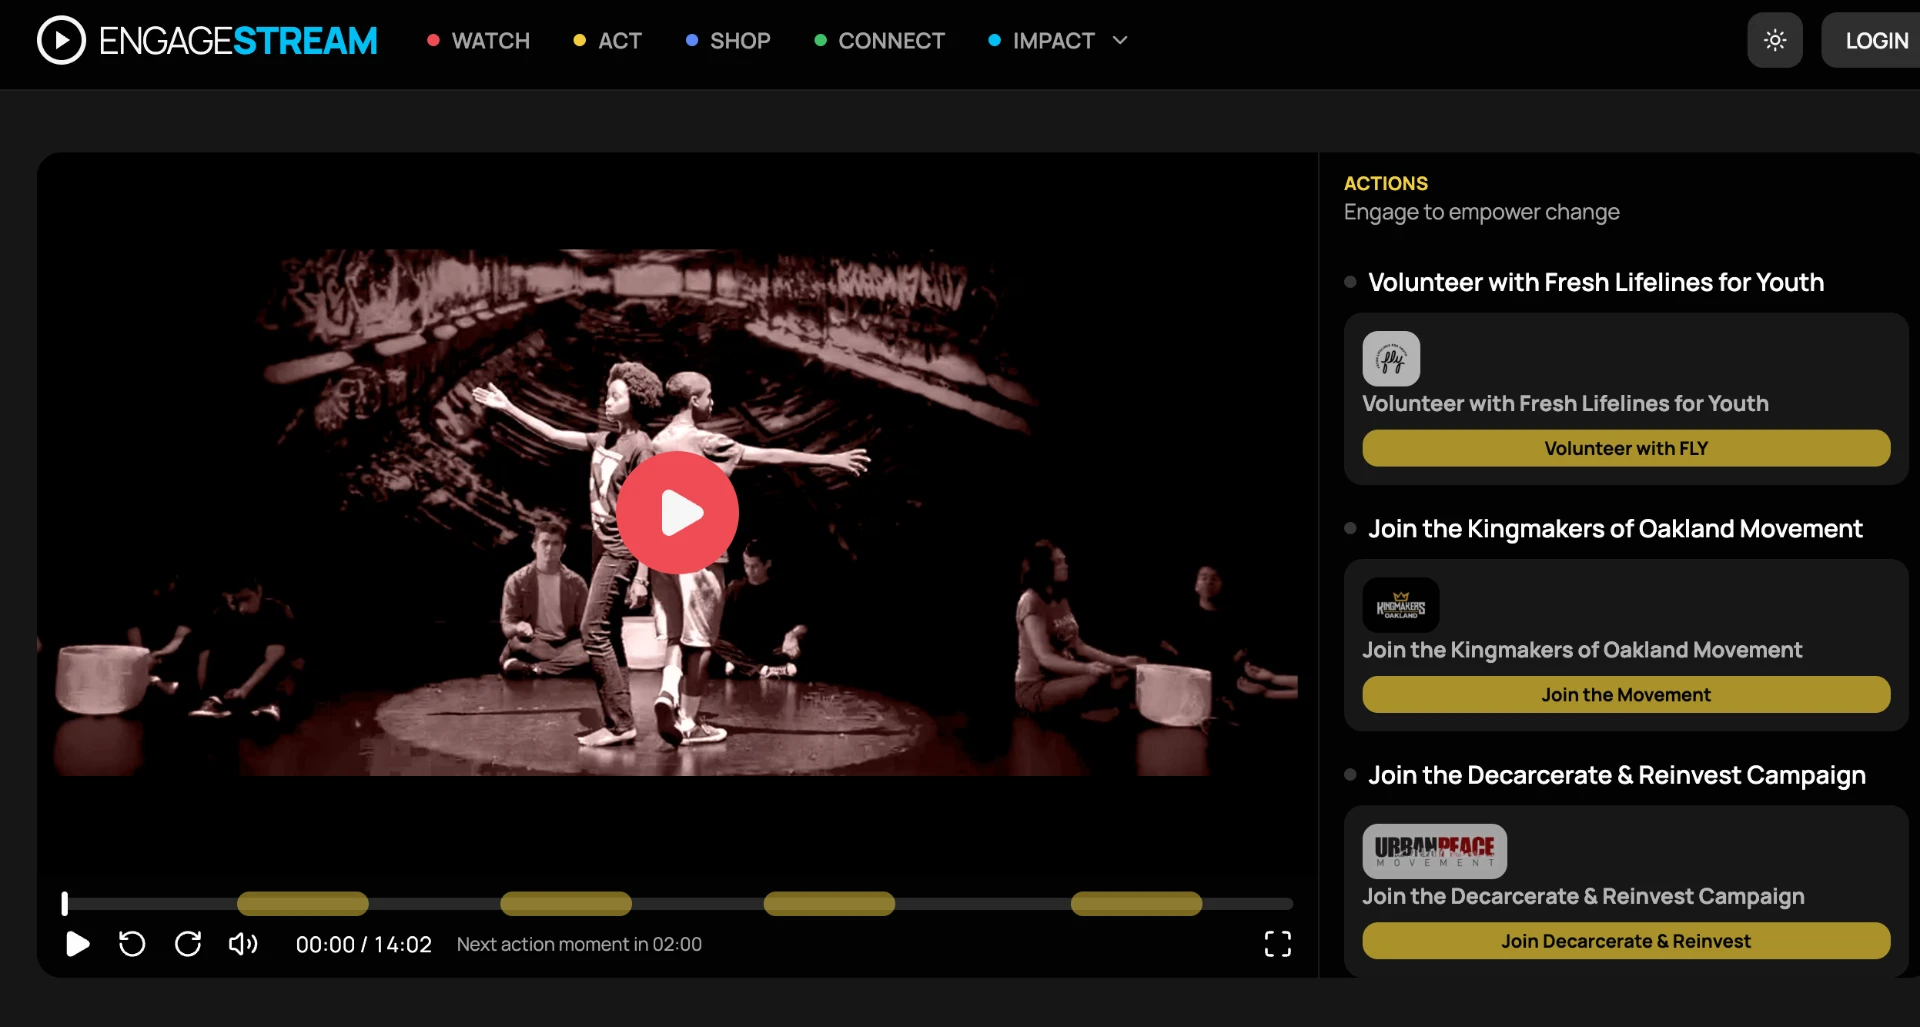
Task: Click the skip forward icon in player controls
Action: (x=188, y=944)
